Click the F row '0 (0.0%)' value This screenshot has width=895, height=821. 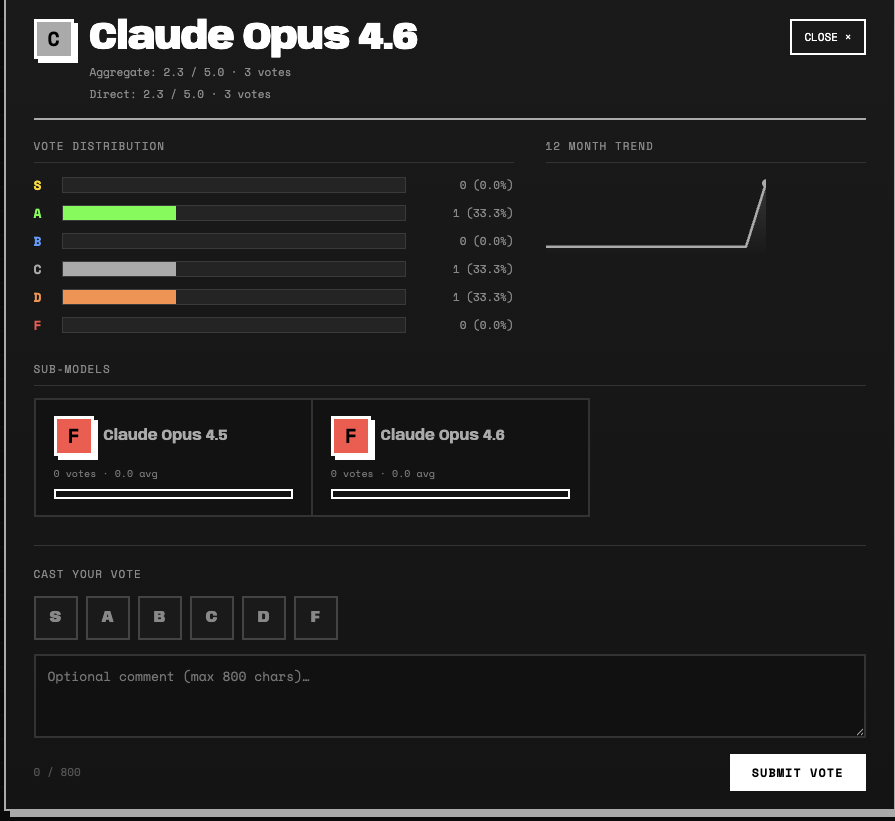point(486,325)
